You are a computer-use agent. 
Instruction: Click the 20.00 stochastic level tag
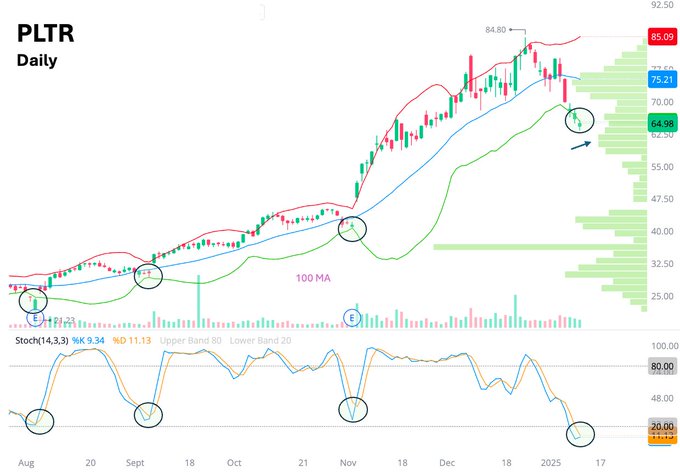662,427
